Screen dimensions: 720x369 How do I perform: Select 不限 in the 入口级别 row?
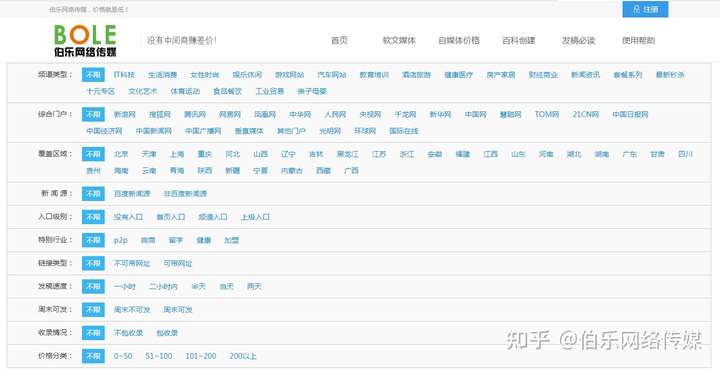(x=93, y=217)
